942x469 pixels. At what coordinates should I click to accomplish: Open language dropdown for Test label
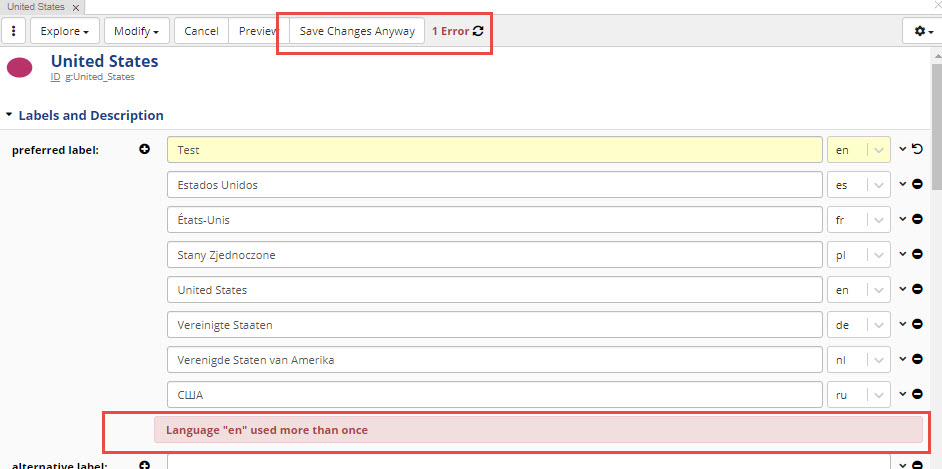pyautogui.click(x=878, y=150)
